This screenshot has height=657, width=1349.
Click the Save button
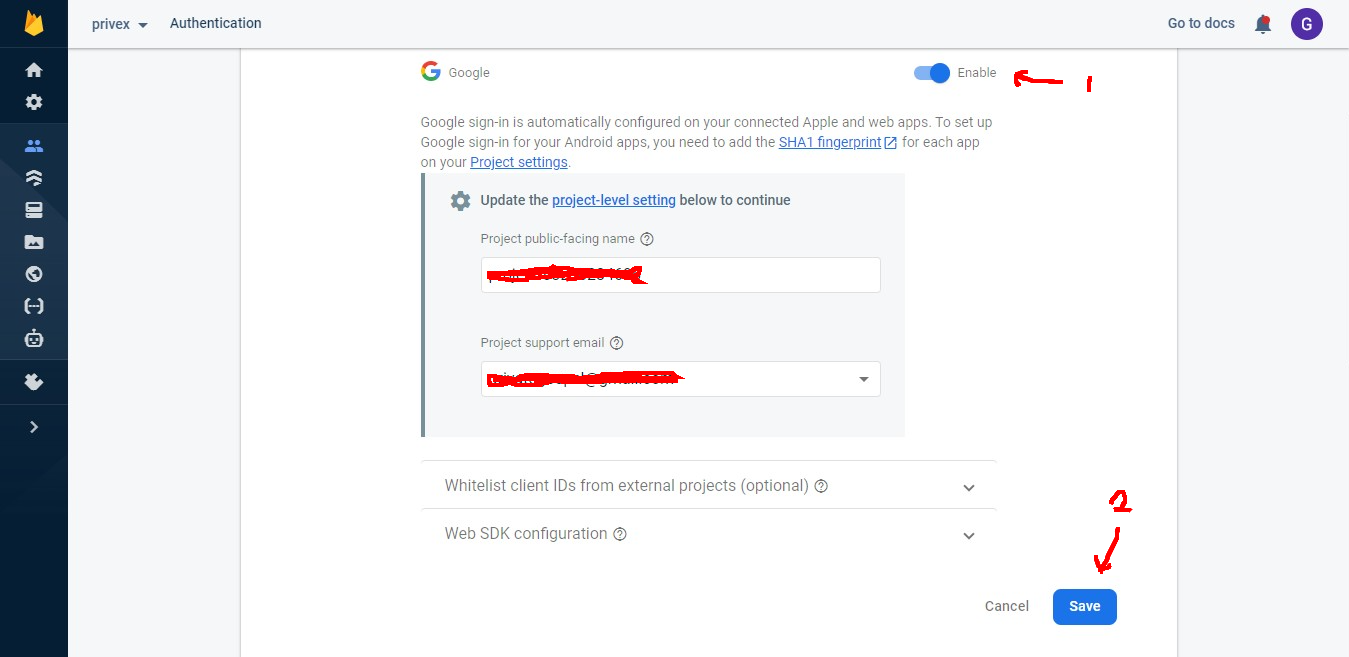(1084, 606)
